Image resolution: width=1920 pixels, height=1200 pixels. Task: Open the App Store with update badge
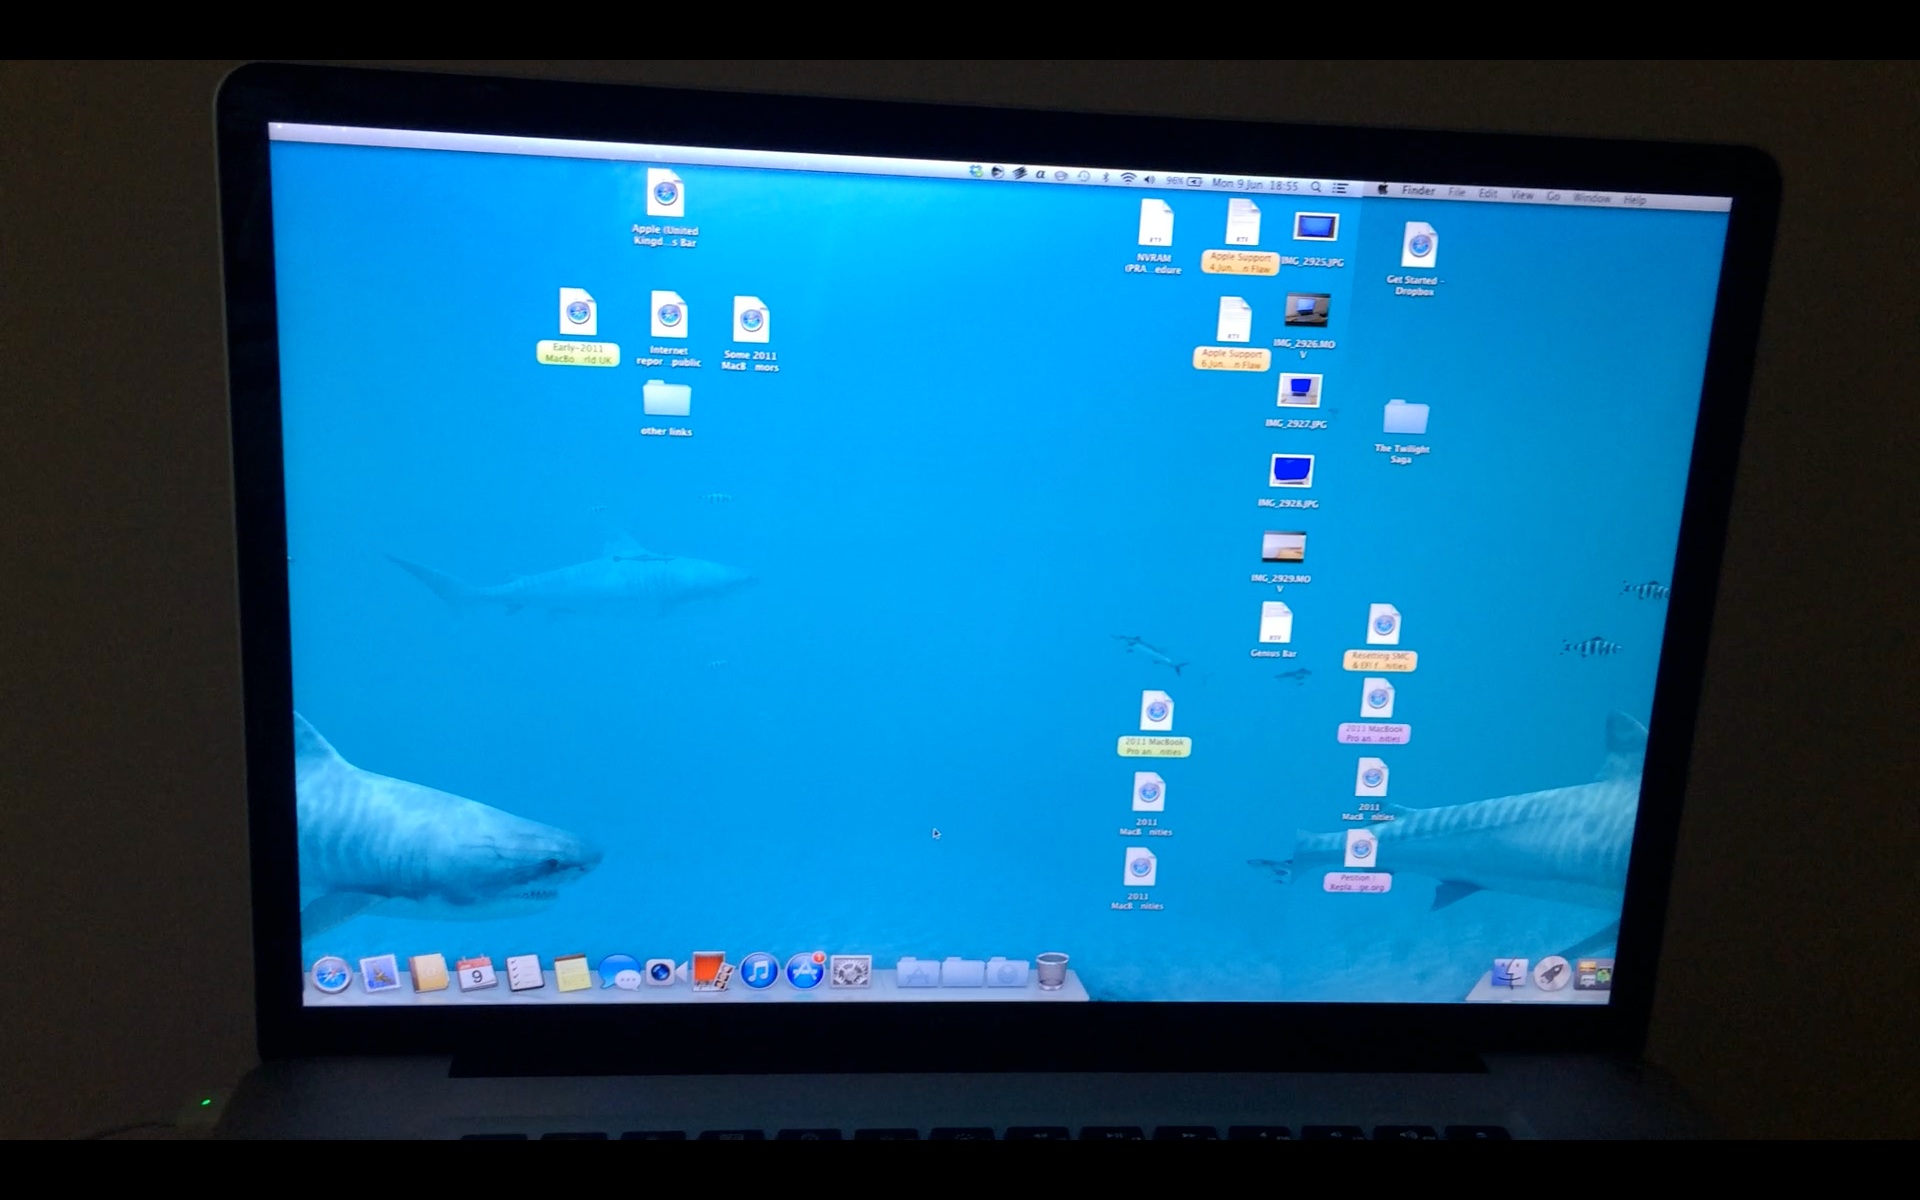pos(805,971)
